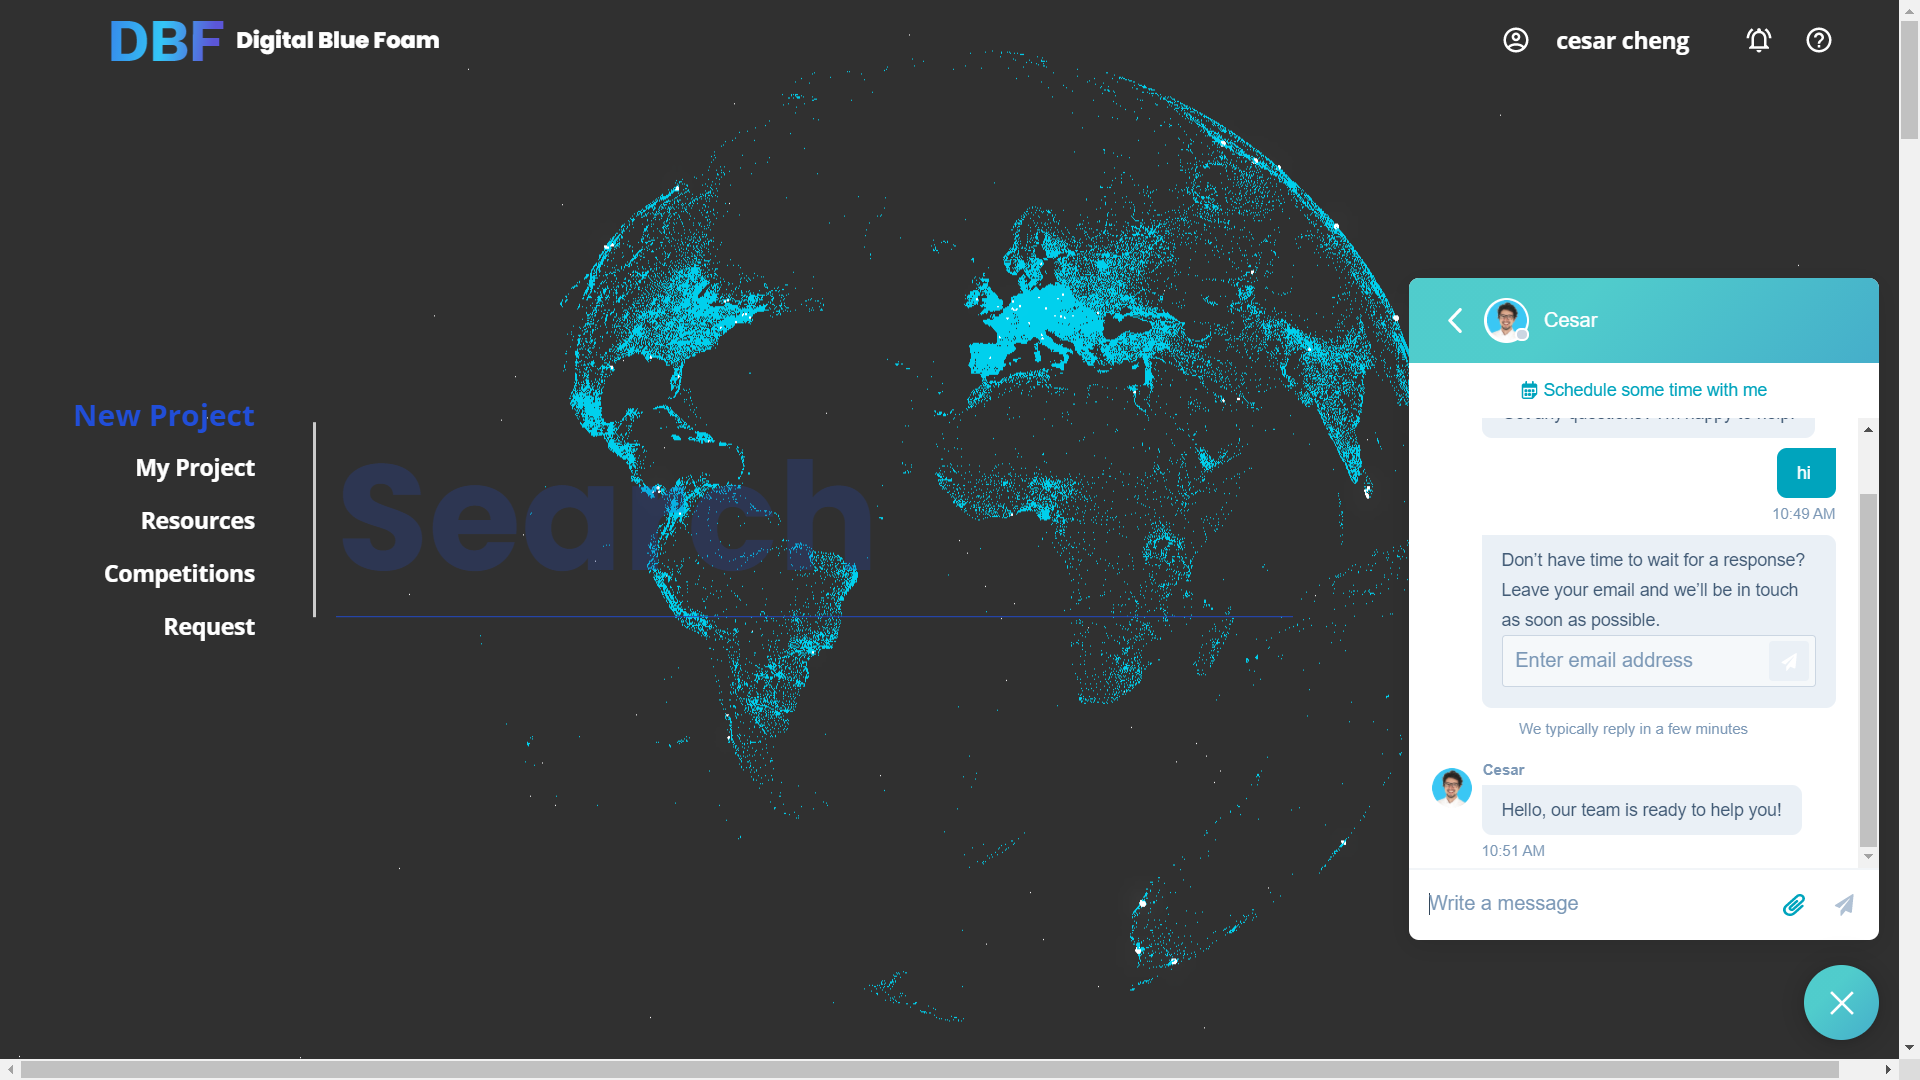The width and height of the screenshot is (1920, 1080).
Task: Click Cesar's avatar in chat header
Action: click(1506, 320)
